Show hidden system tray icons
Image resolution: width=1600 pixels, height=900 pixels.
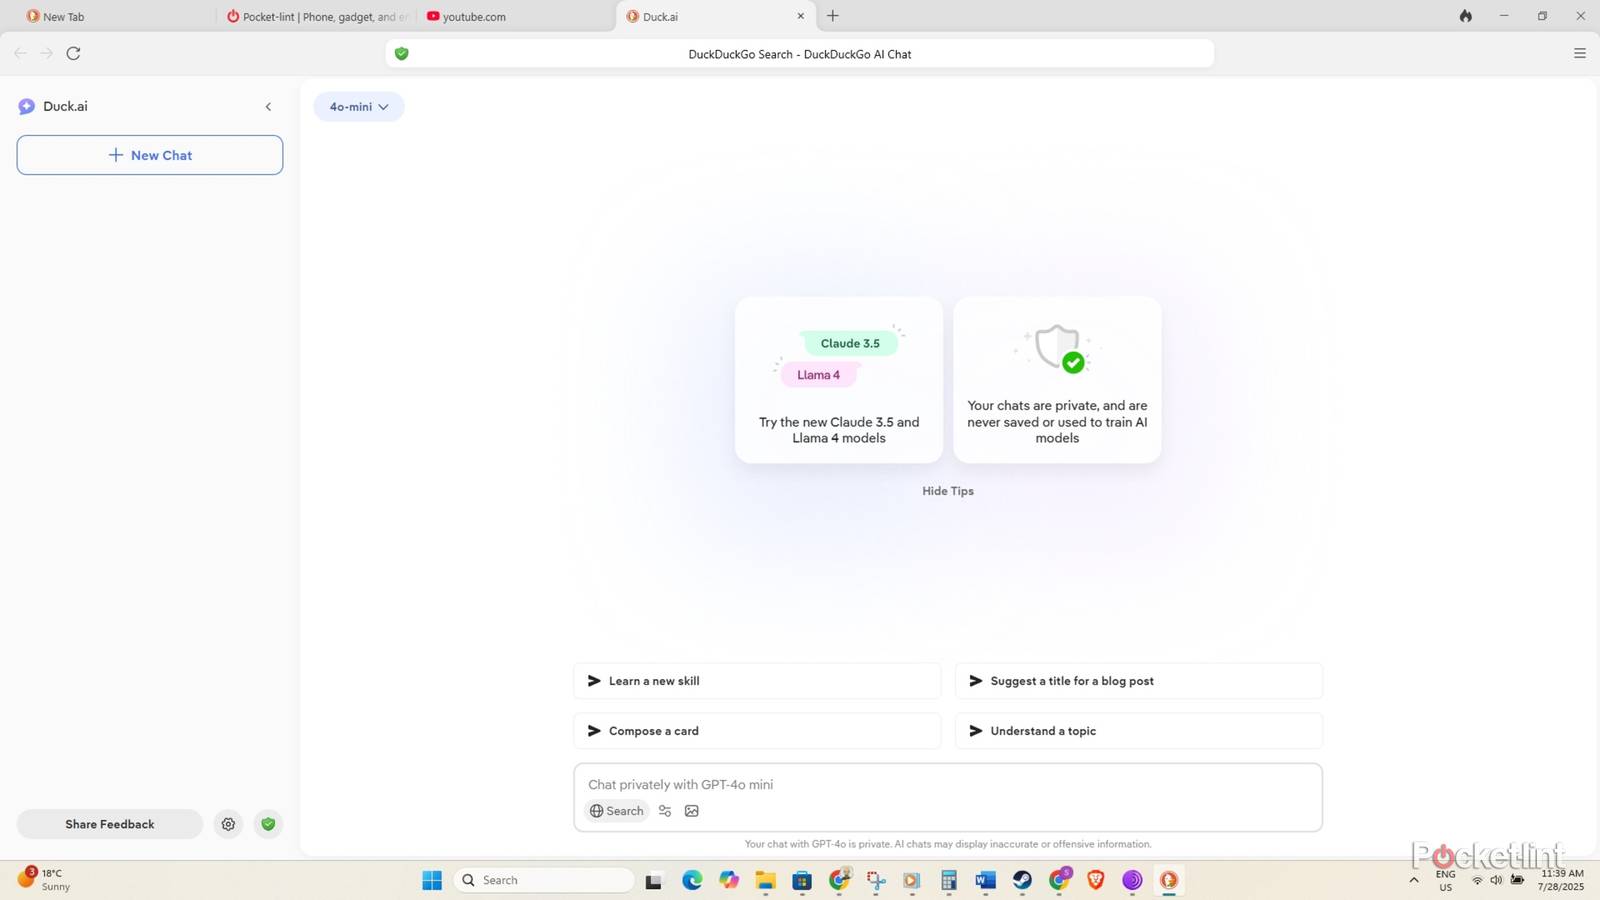coord(1414,880)
